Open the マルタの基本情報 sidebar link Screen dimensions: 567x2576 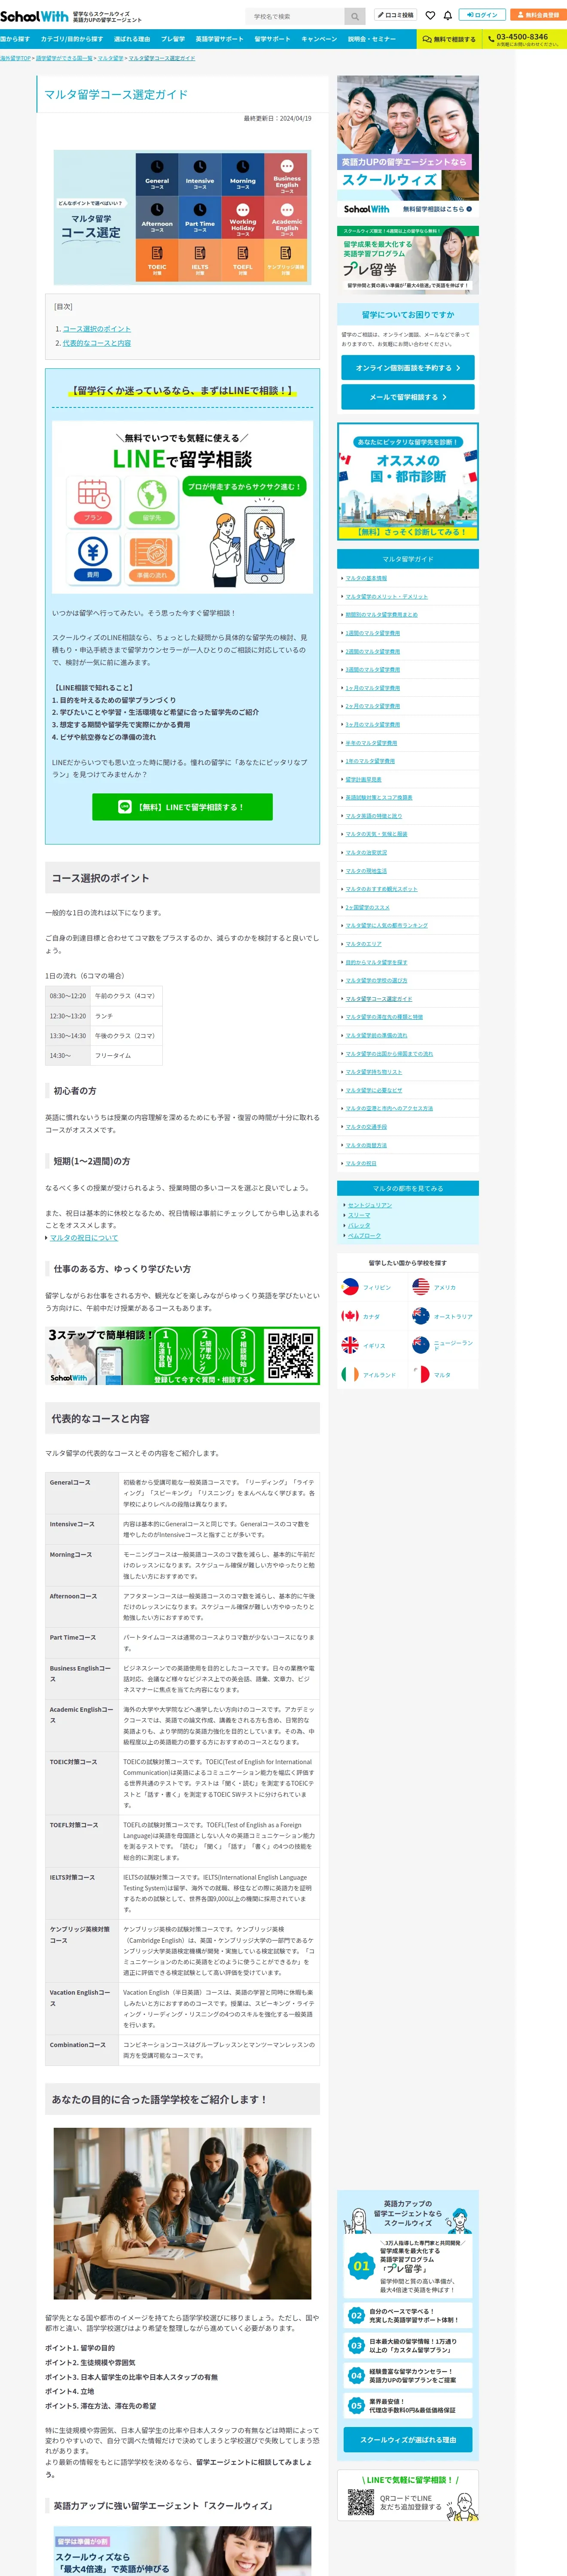click(366, 578)
